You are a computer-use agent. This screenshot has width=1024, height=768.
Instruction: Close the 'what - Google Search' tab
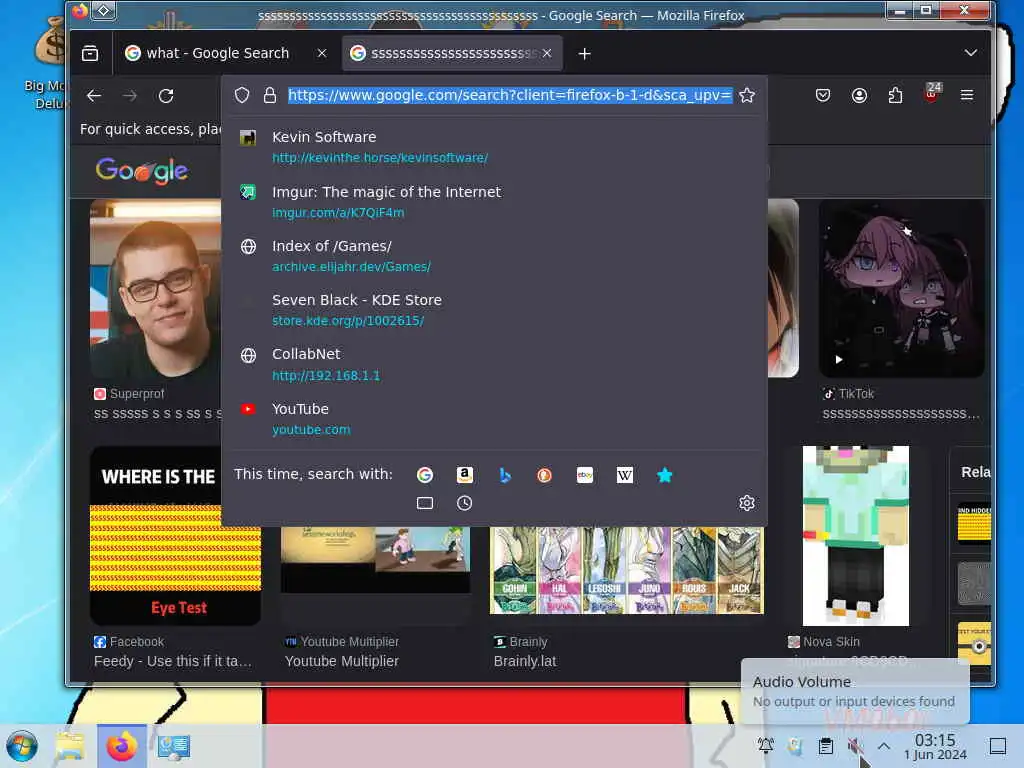tap(322, 54)
